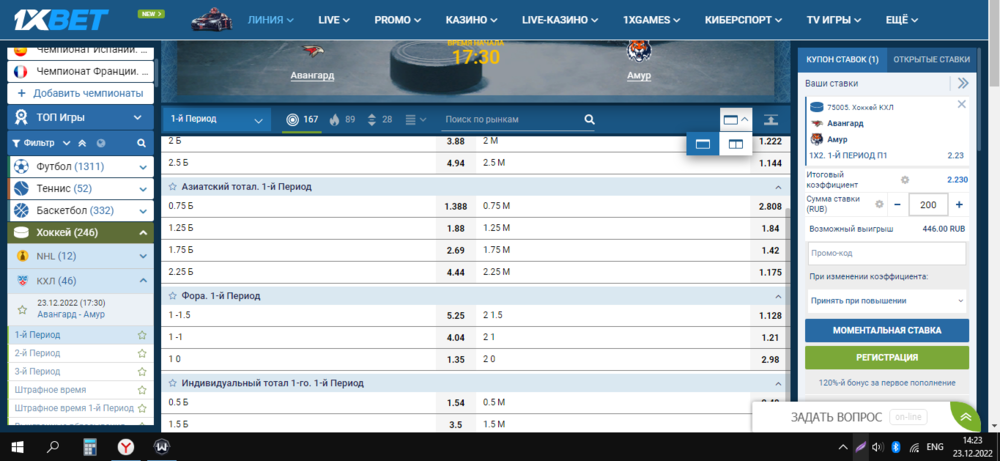Open Calculator from taskbar

click(x=90, y=448)
